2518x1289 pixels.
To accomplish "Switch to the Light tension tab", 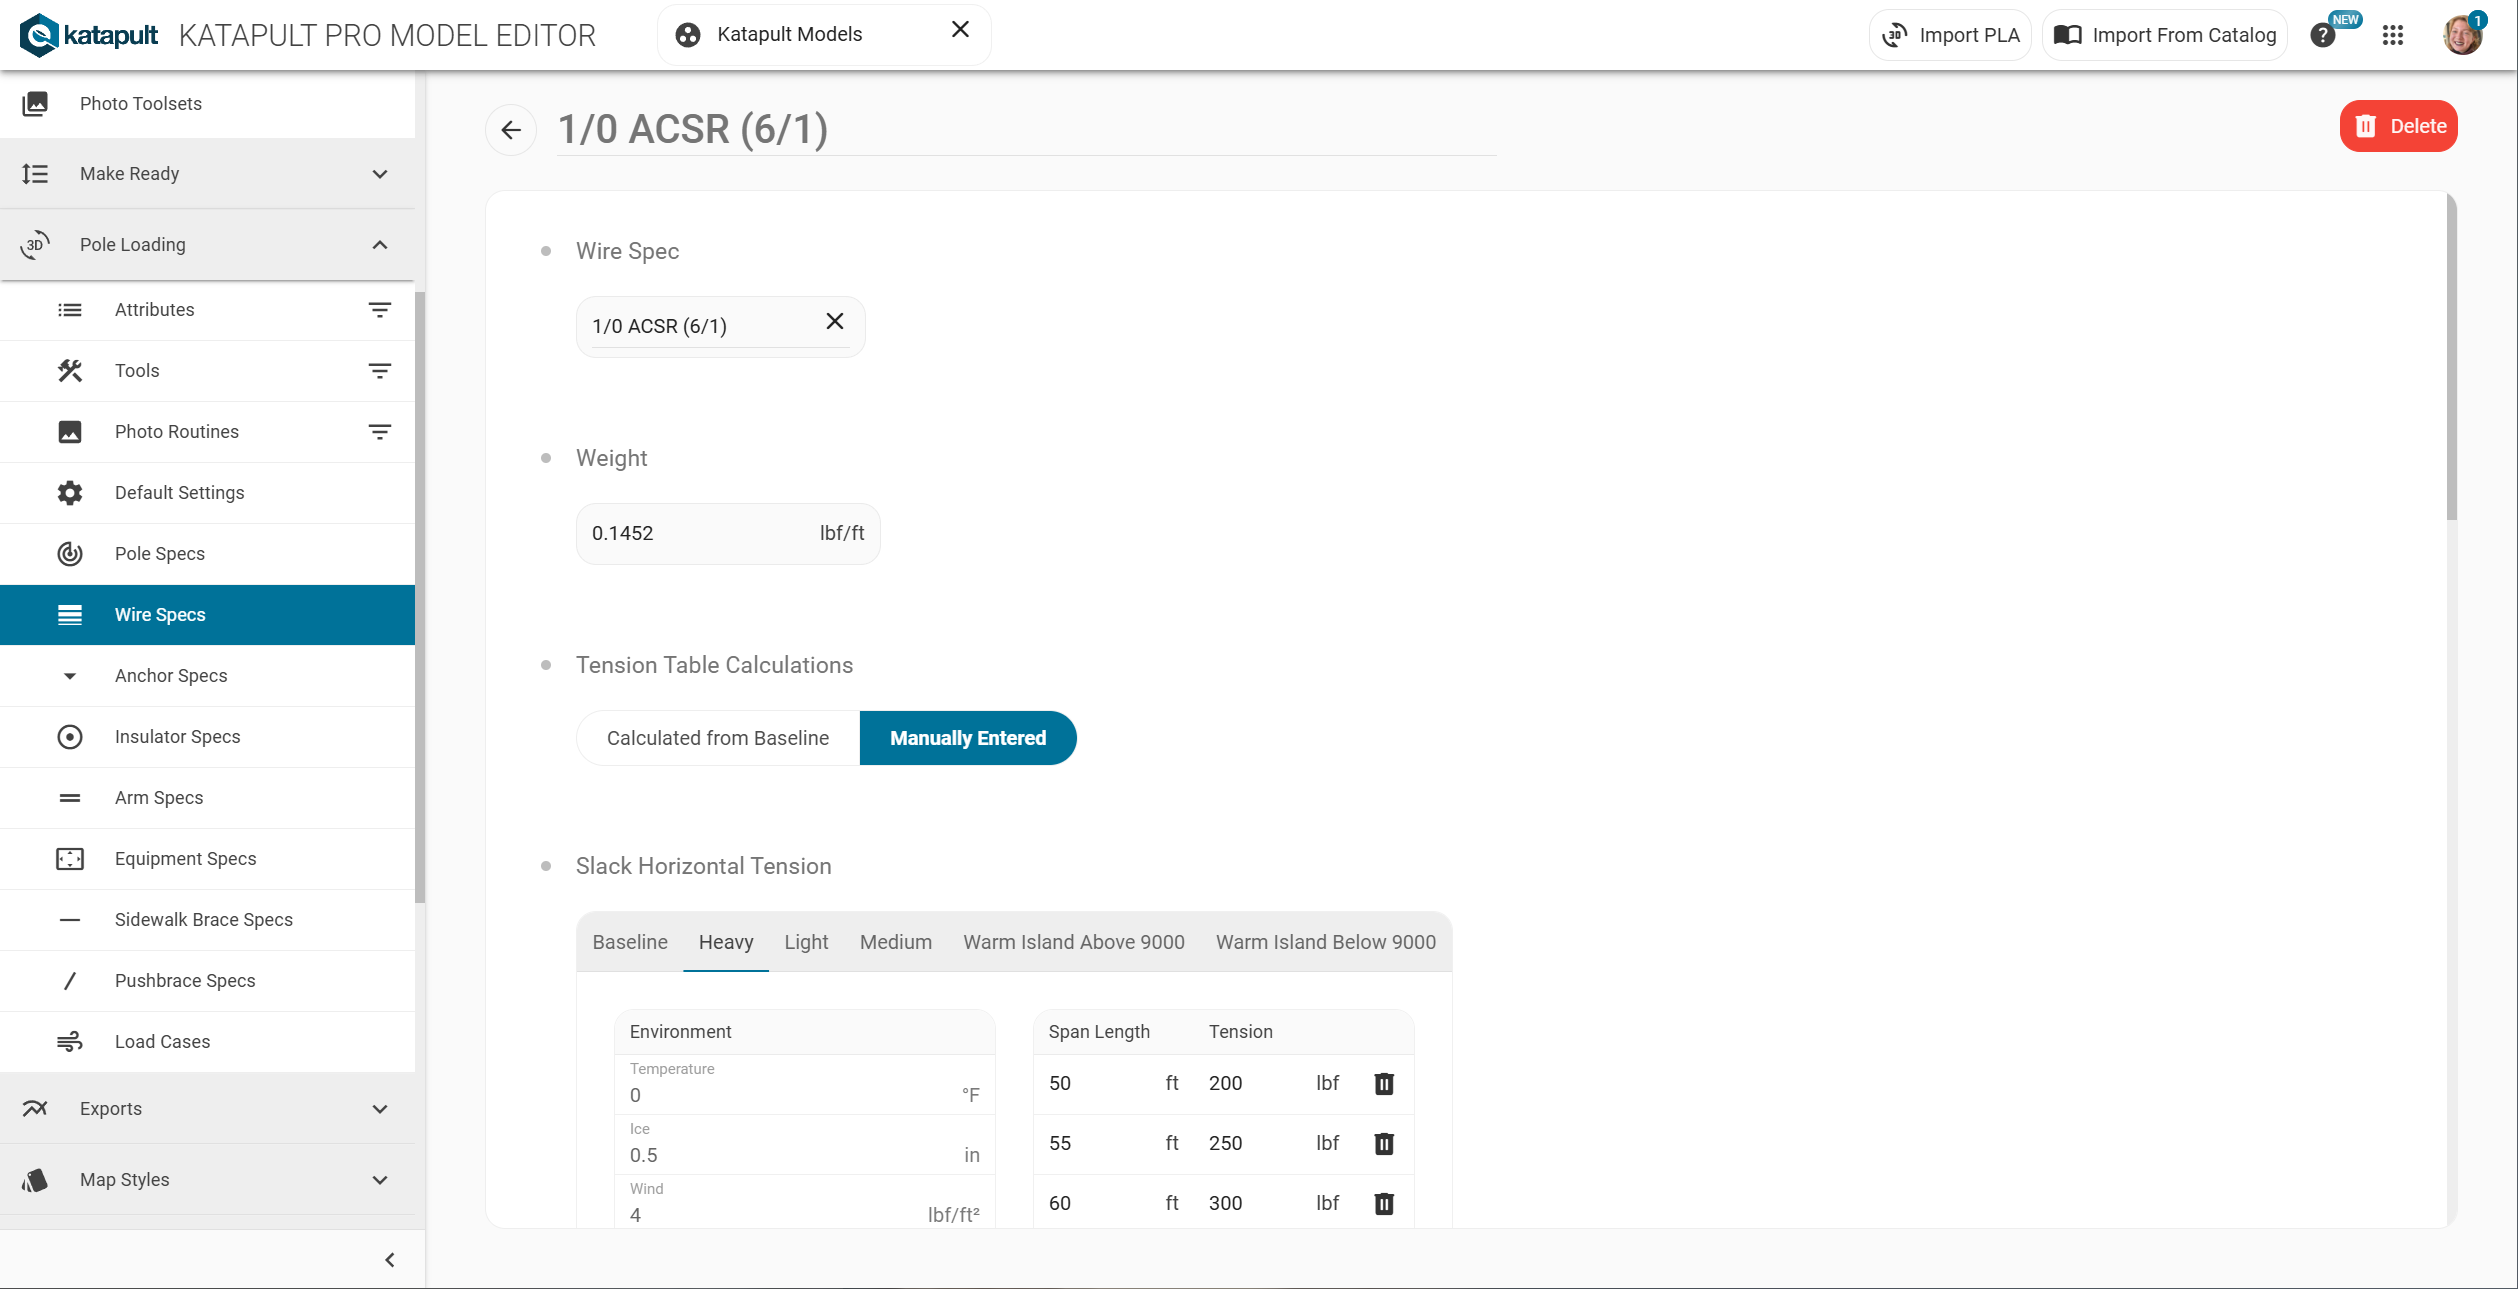I will click(x=806, y=942).
